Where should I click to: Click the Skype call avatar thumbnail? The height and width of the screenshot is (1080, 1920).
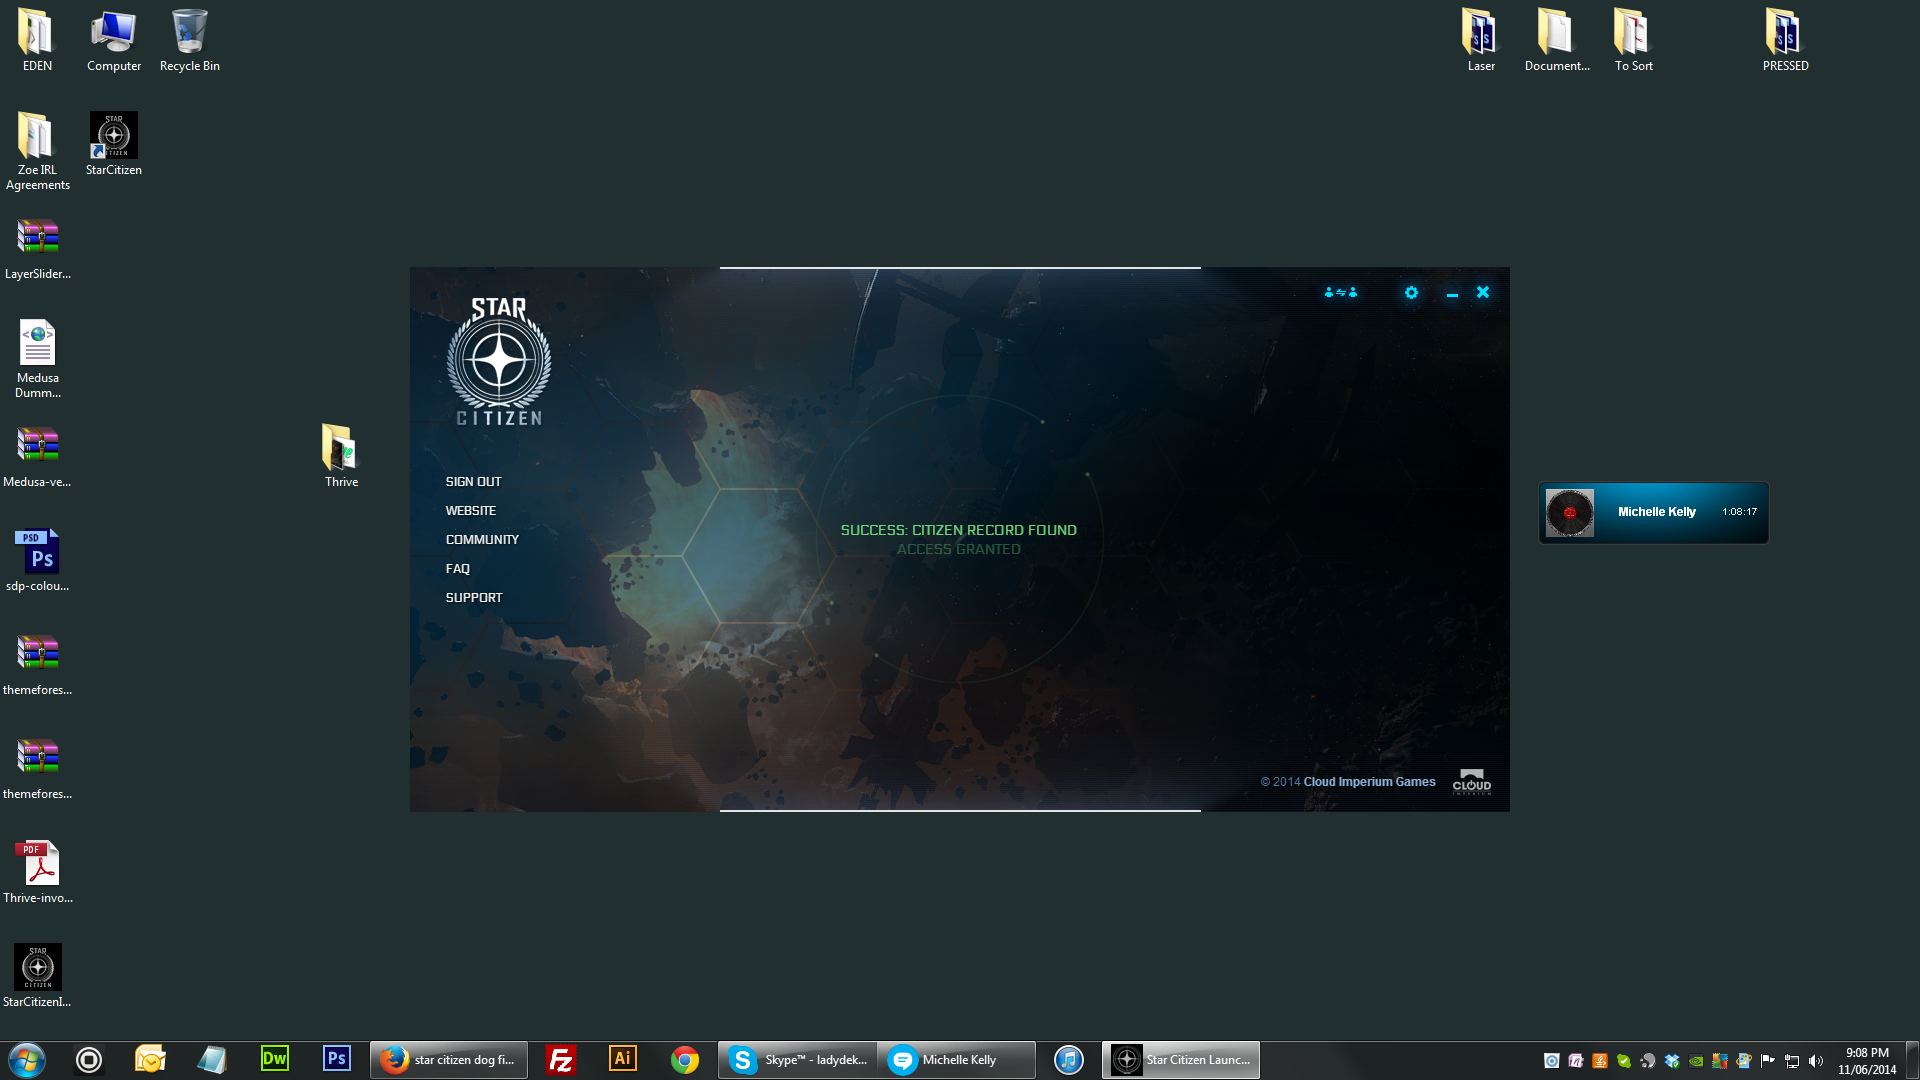(1570, 513)
